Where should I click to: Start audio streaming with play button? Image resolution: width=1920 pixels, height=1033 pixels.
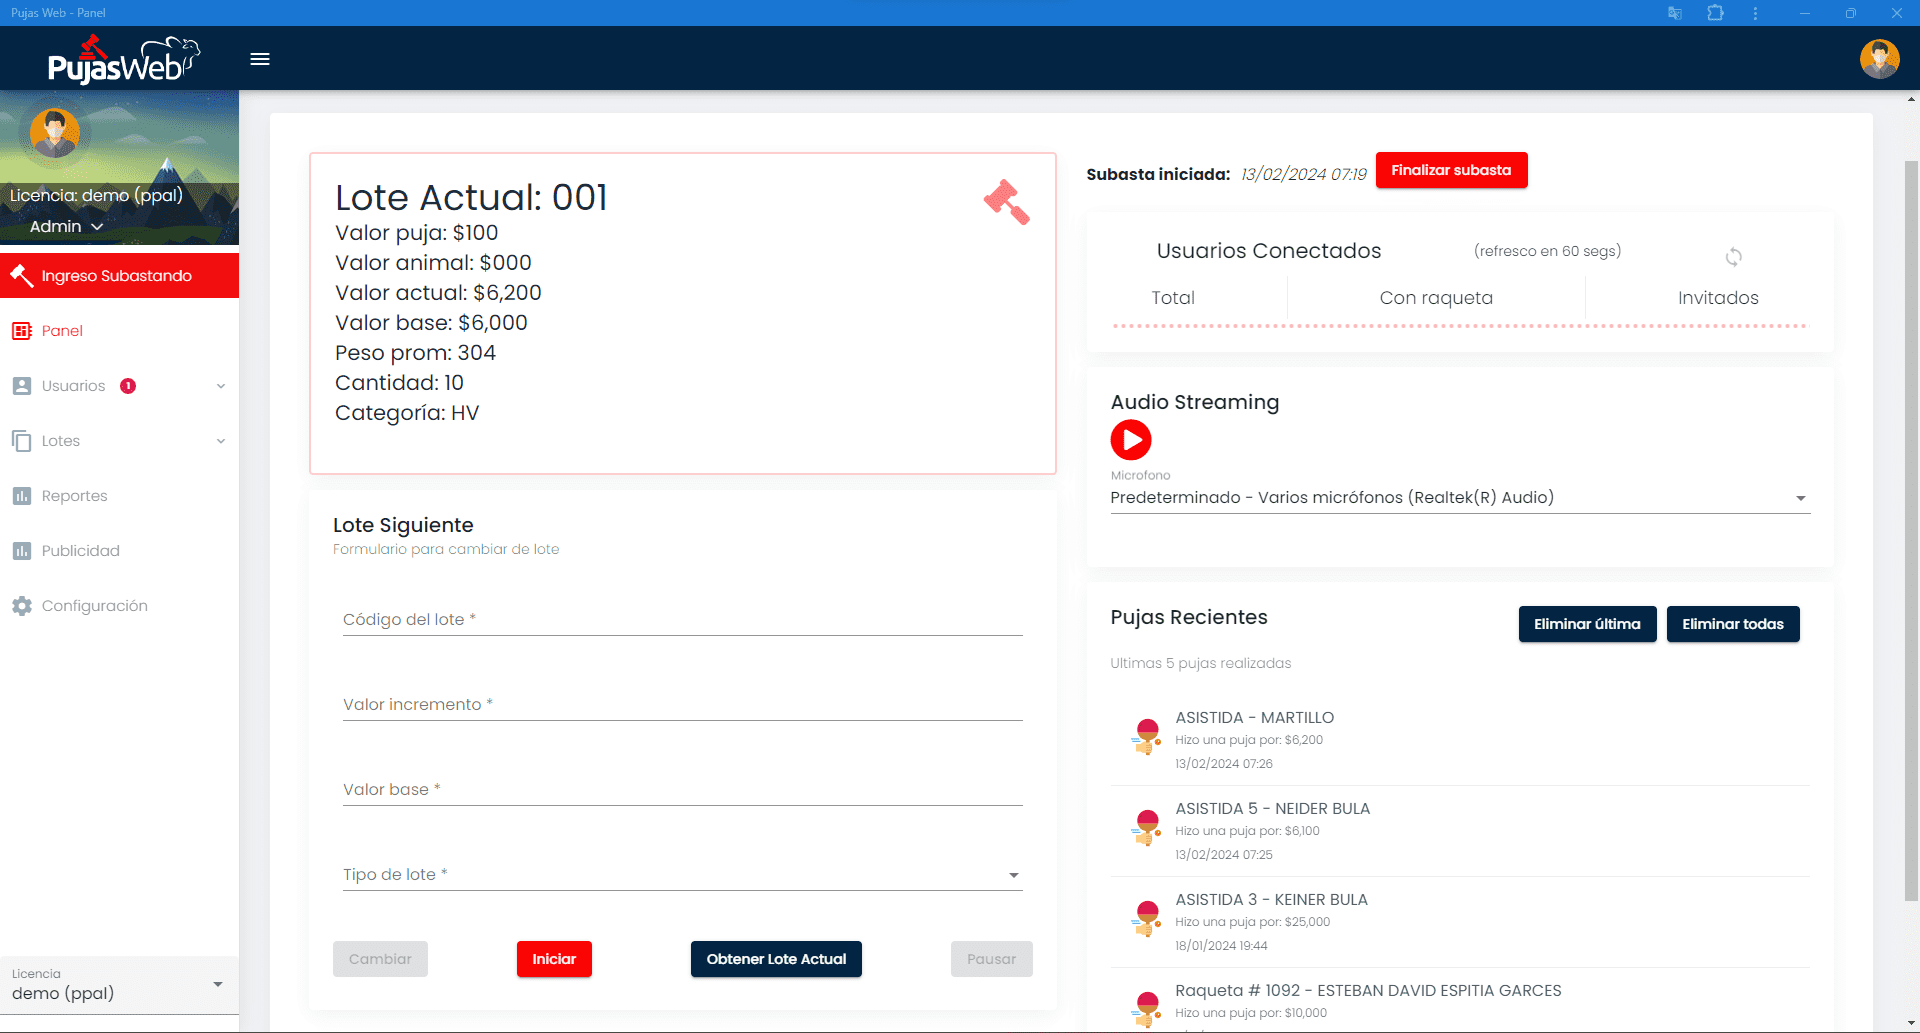tap(1131, 440)
